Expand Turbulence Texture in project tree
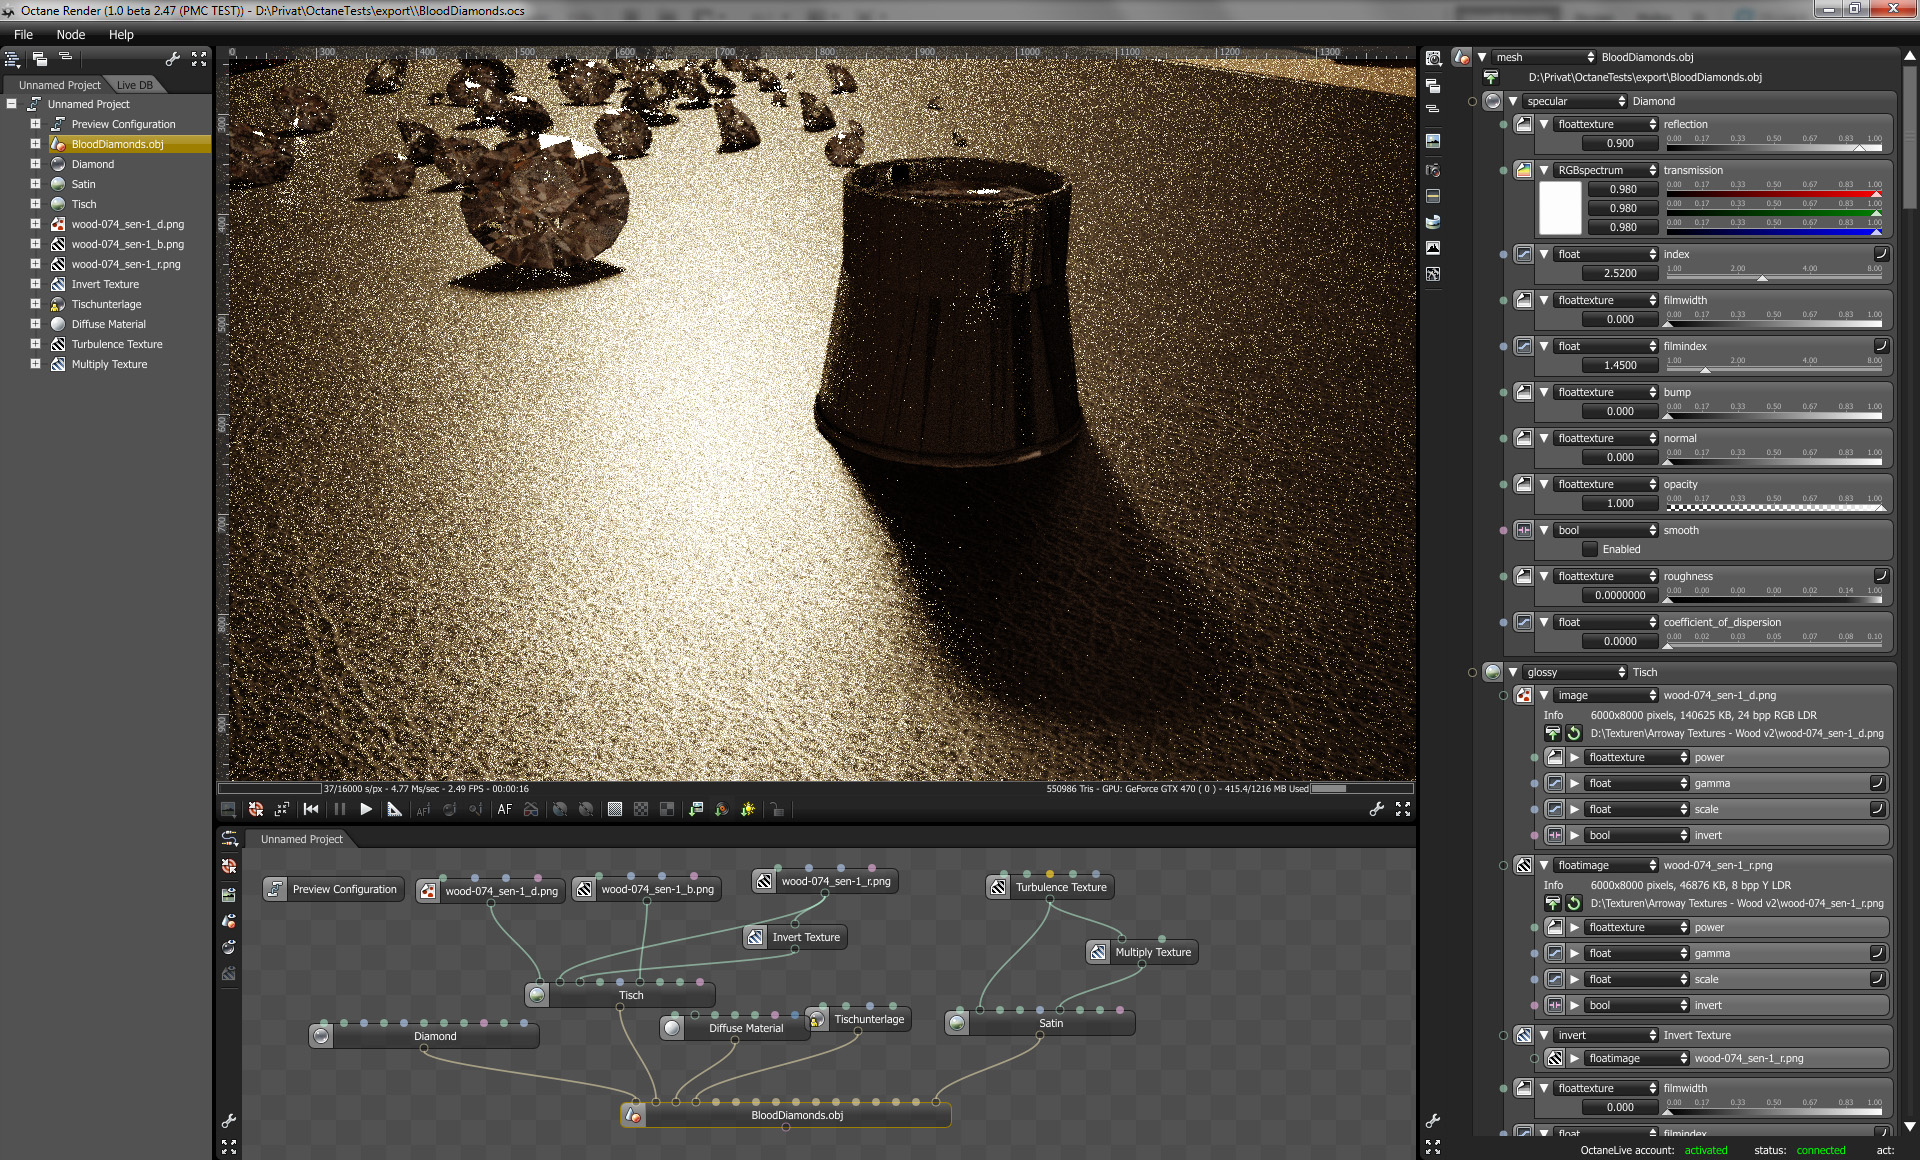This screenshot has width=1920, height=1160. 35,344
